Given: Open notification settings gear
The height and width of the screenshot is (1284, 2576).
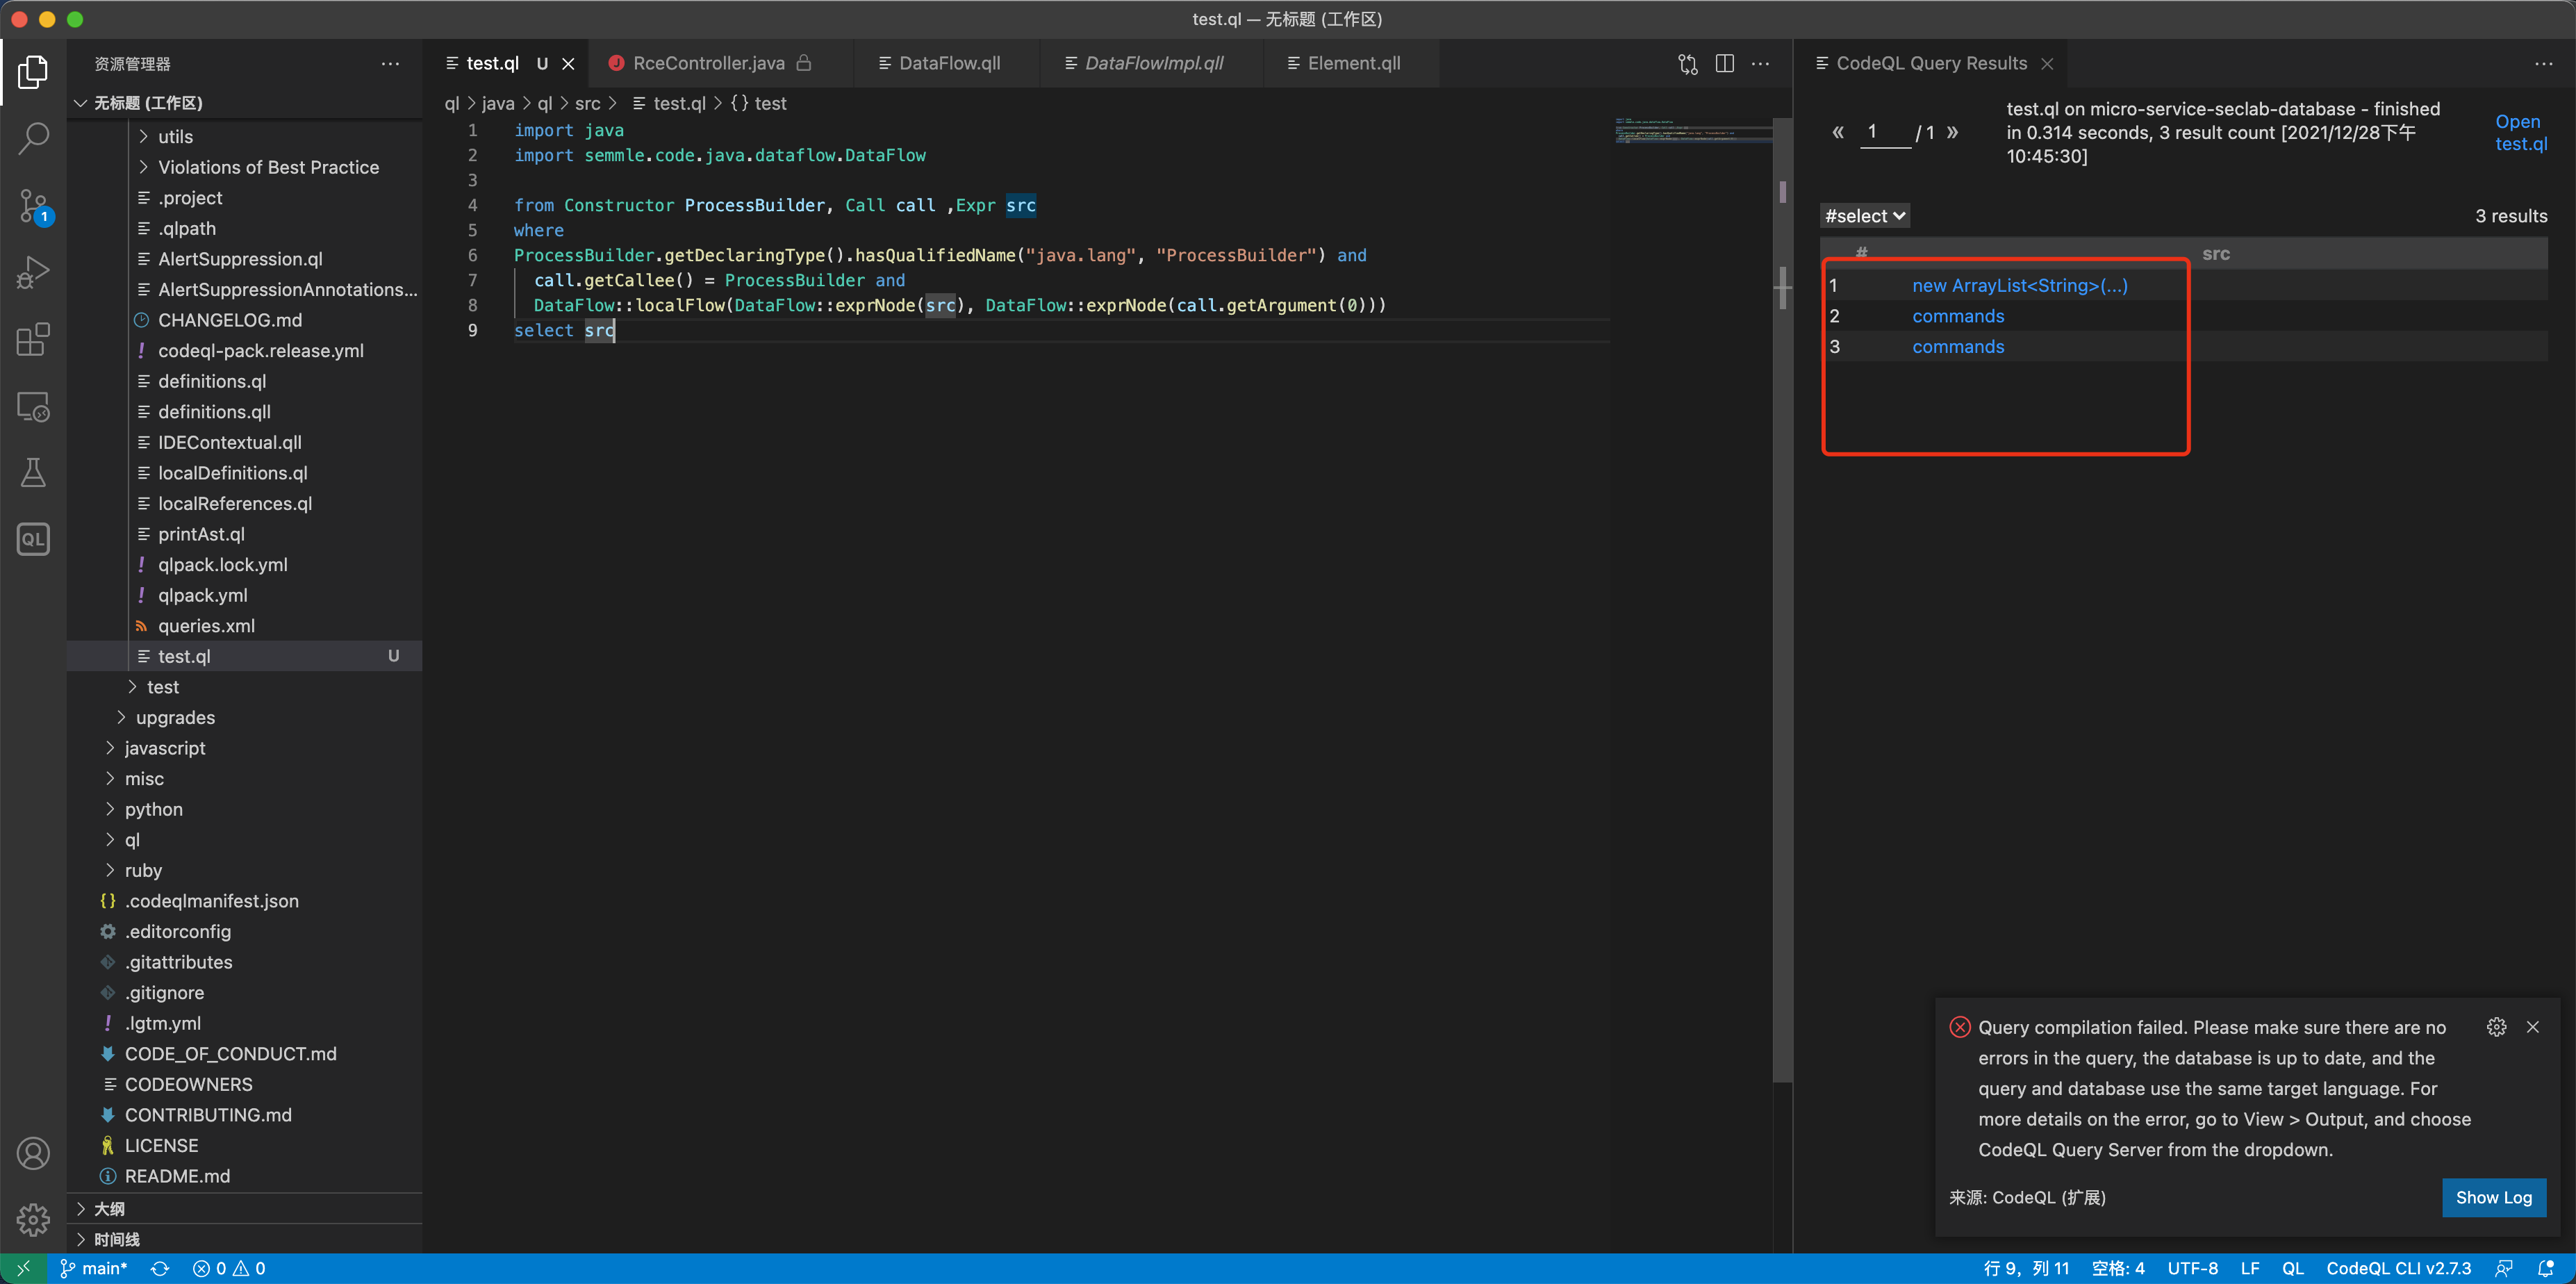Looking at the screenshot, I should (x=2496, y=1027).
